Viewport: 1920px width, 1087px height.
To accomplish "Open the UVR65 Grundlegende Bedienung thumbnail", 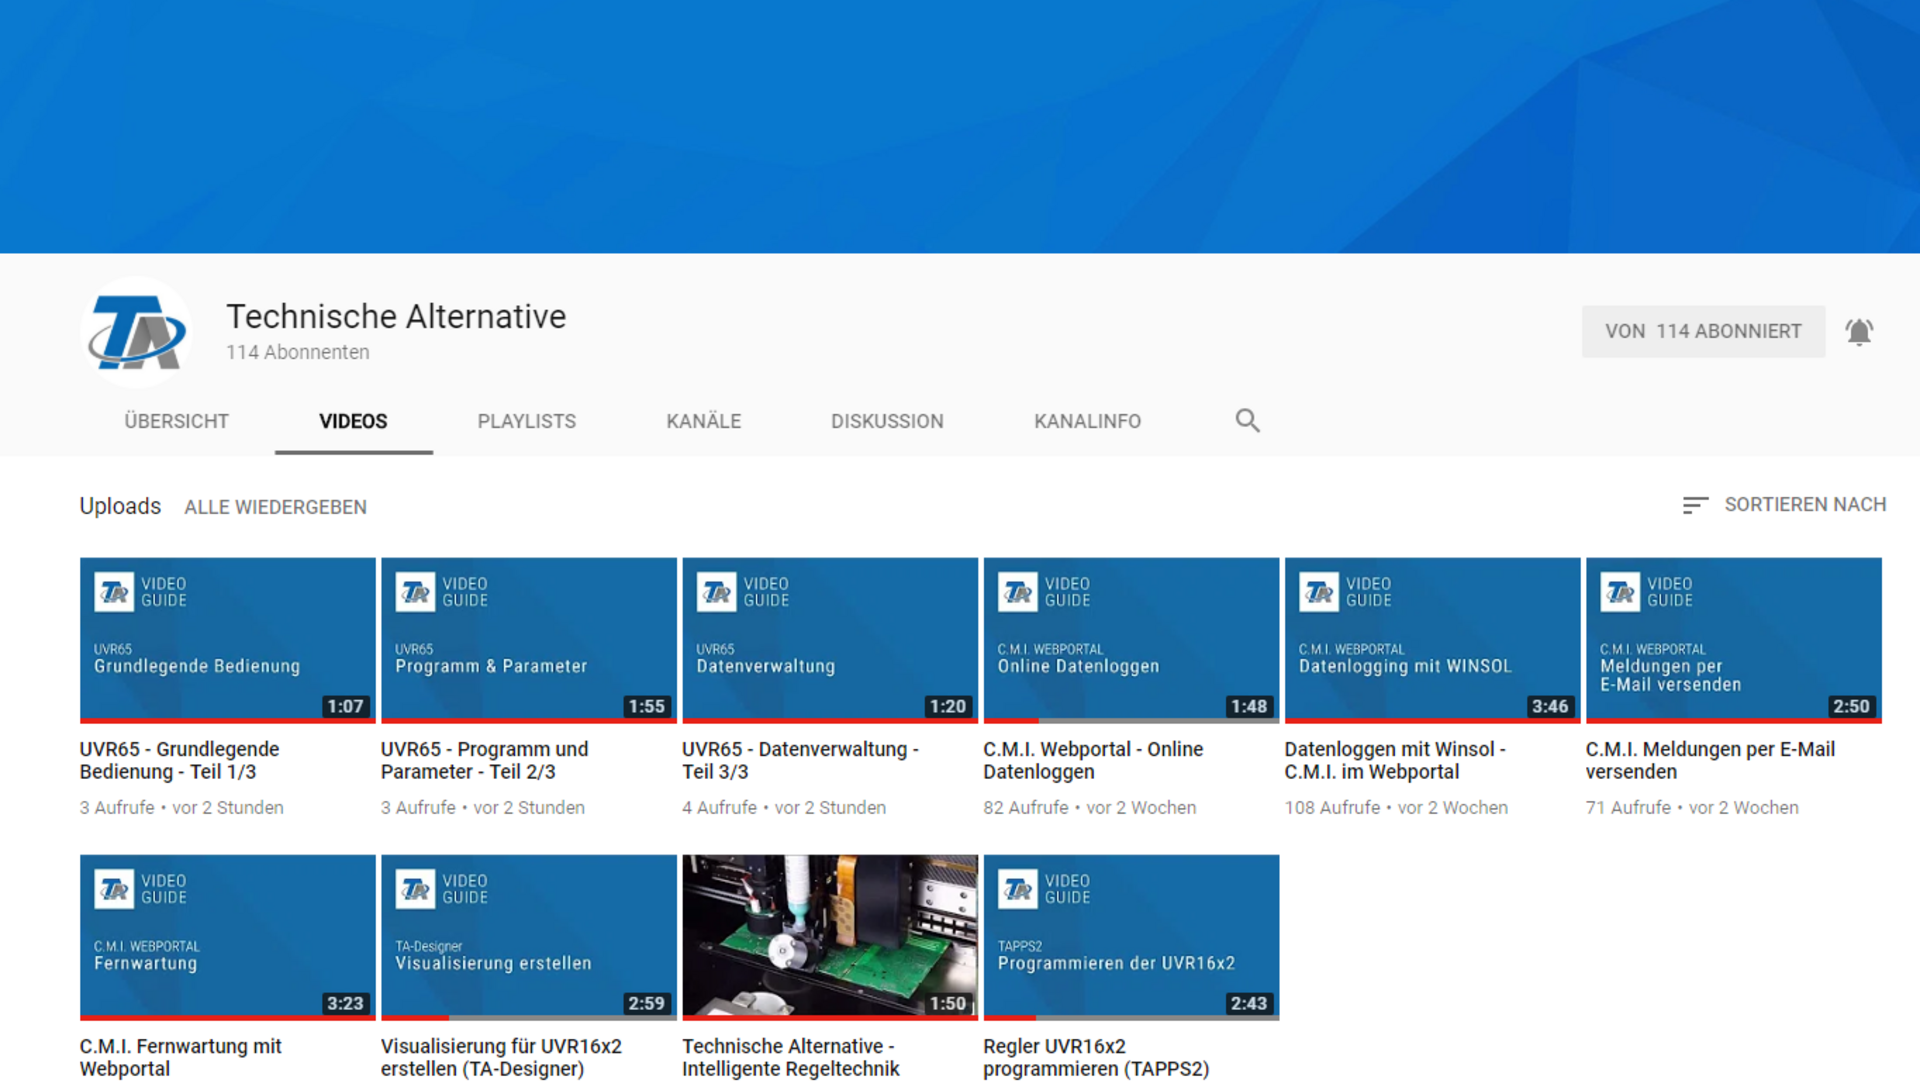I will pos(227,639).
